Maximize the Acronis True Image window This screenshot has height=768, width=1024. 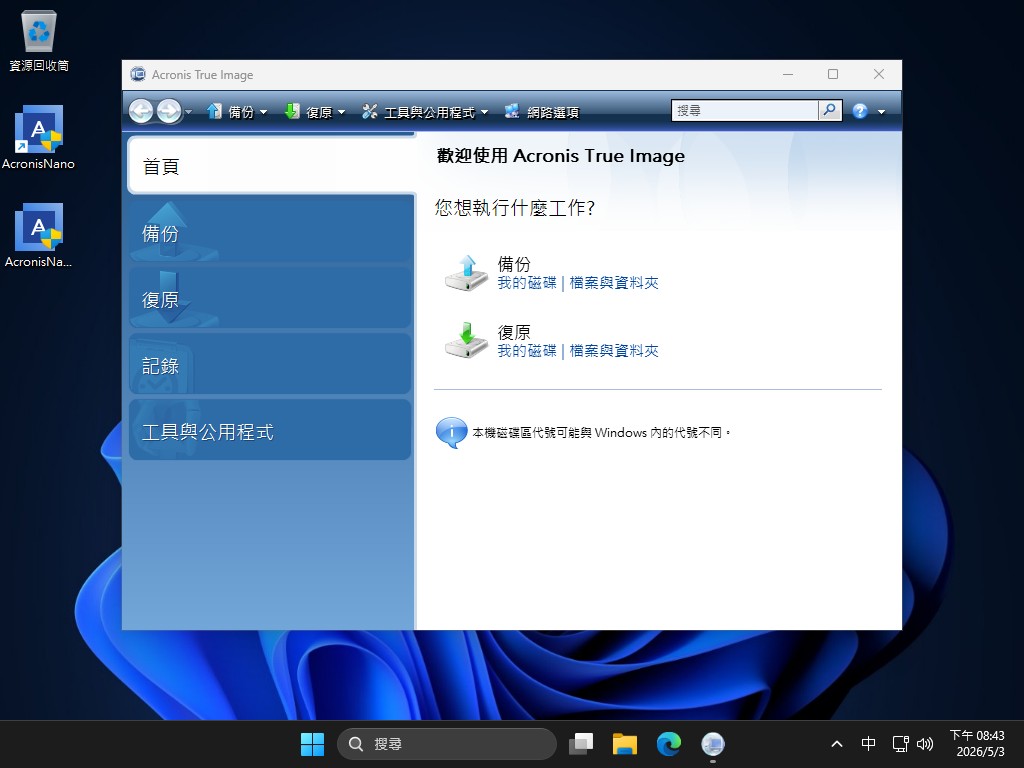point(833,74)
